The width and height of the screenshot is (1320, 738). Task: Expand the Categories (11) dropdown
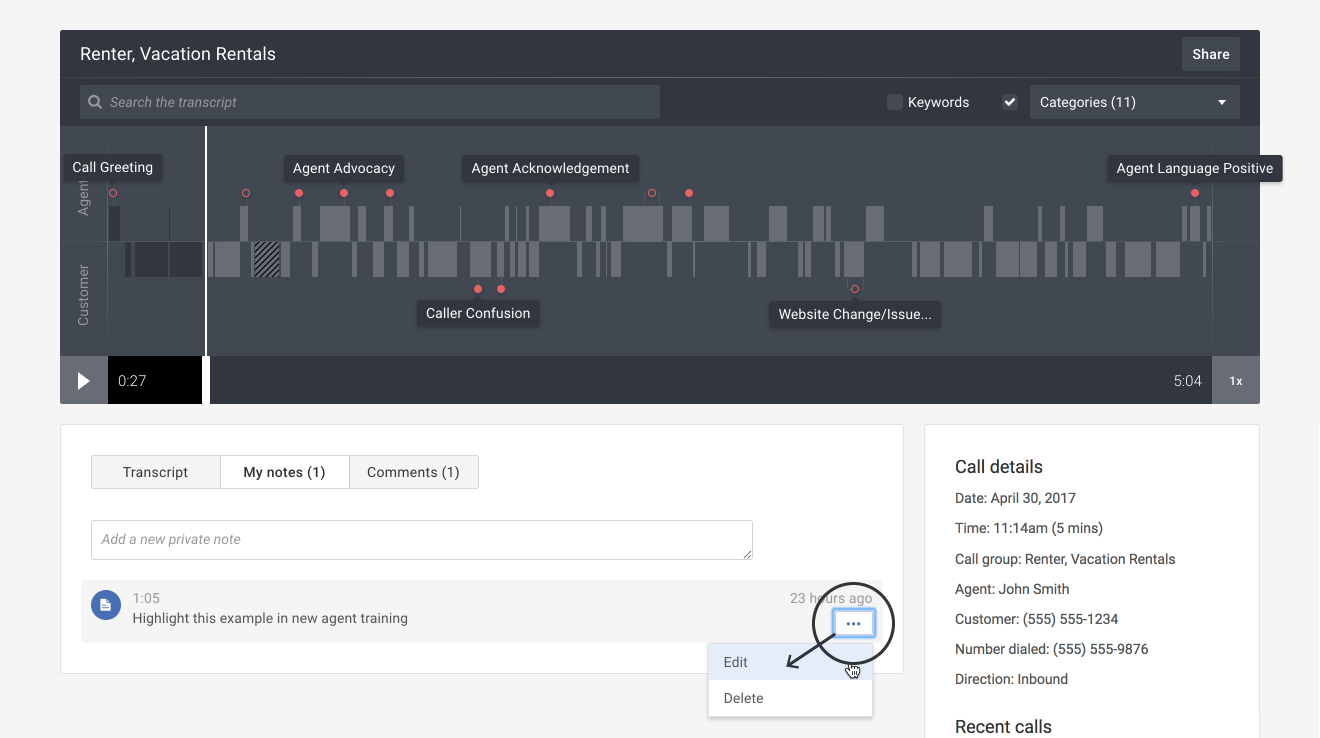(1134, 102)
